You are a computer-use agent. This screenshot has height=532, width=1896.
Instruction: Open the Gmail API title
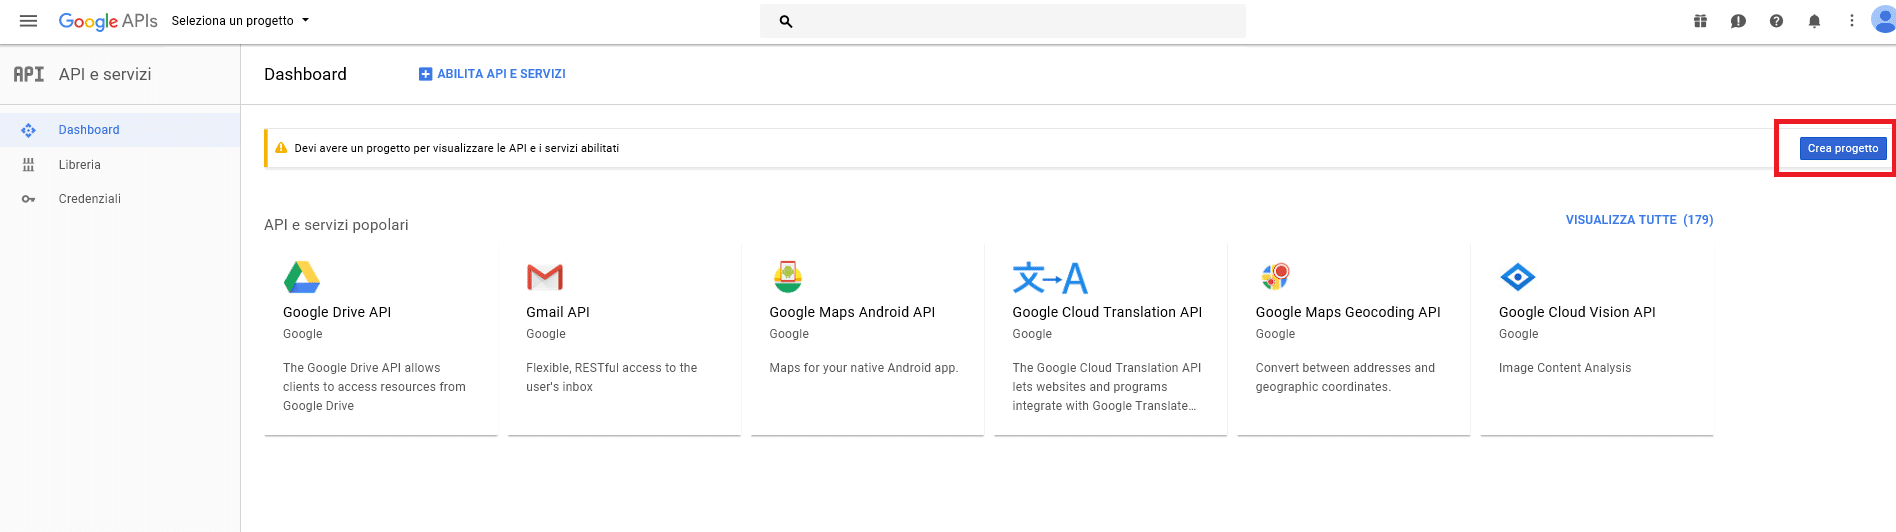pos(558,312)
